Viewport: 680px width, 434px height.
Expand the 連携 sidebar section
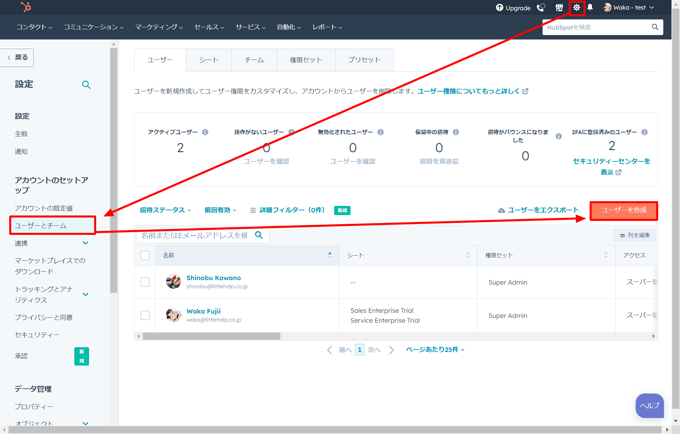[85, 243]
